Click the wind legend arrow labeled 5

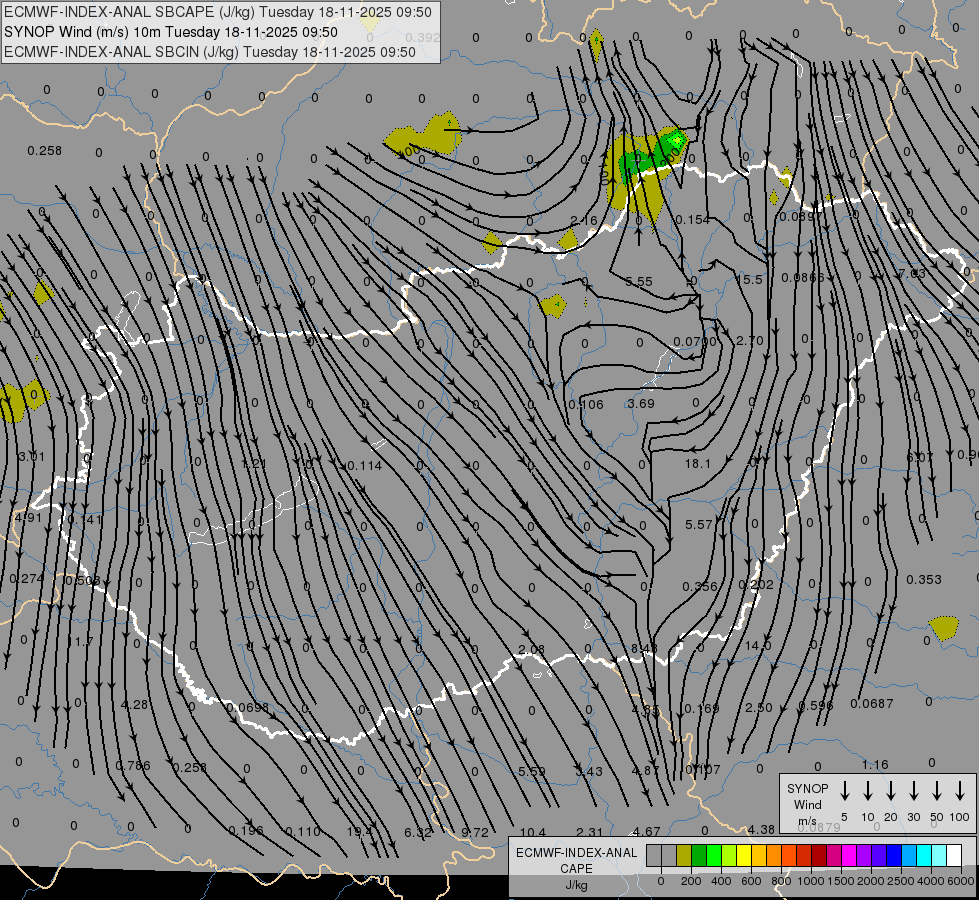click(844, 791)
